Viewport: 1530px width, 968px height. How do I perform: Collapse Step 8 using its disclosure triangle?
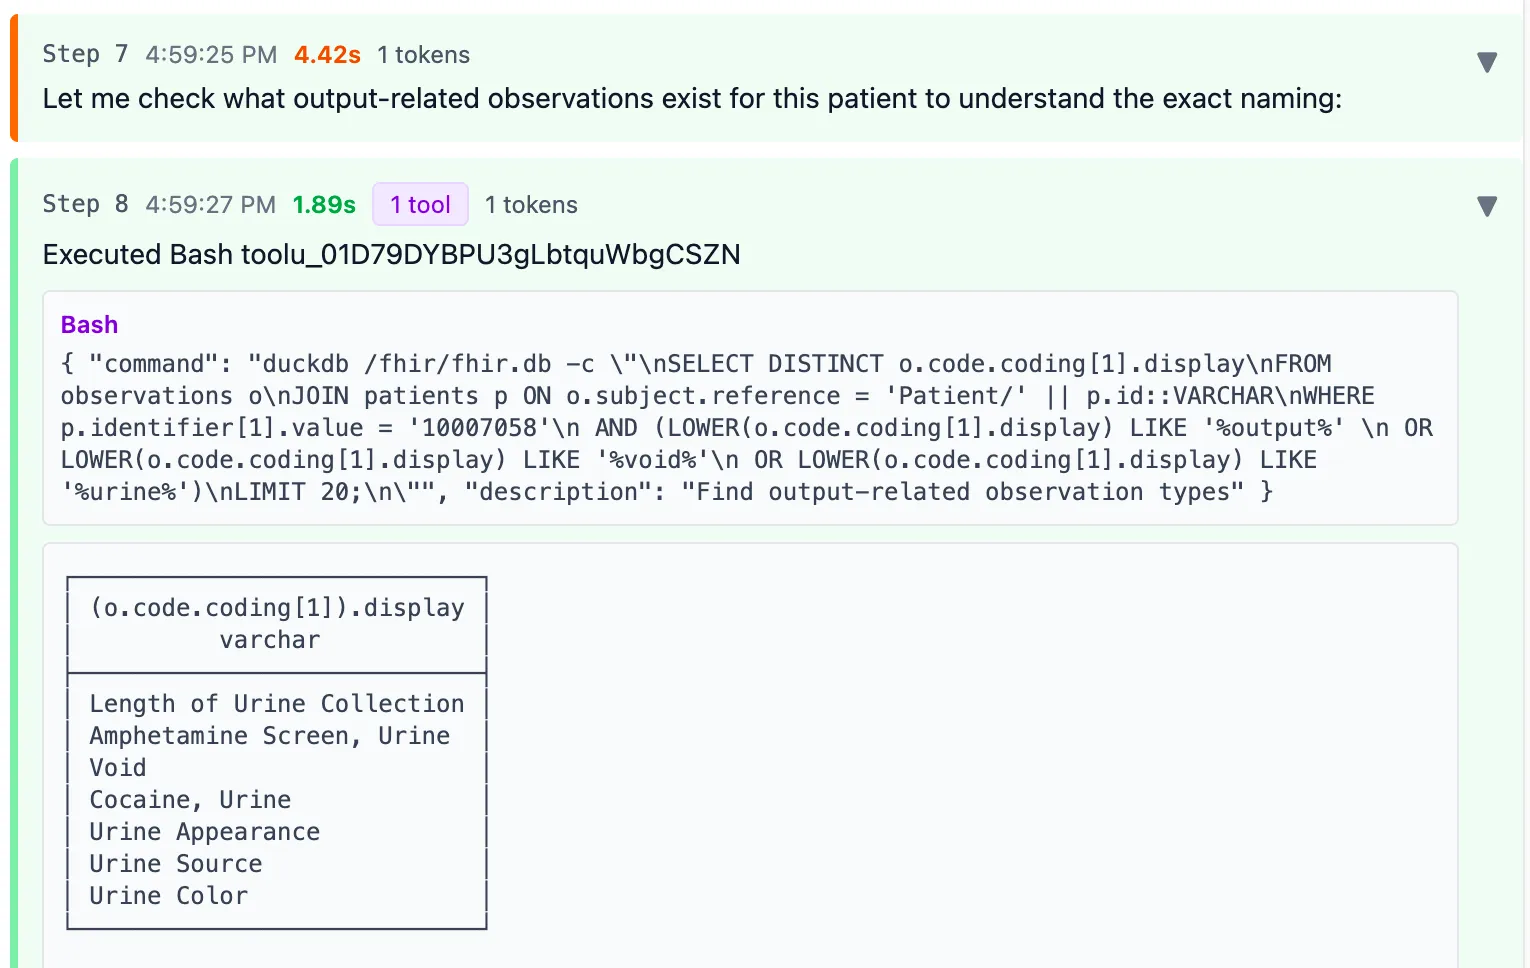tap(1488, 206)
